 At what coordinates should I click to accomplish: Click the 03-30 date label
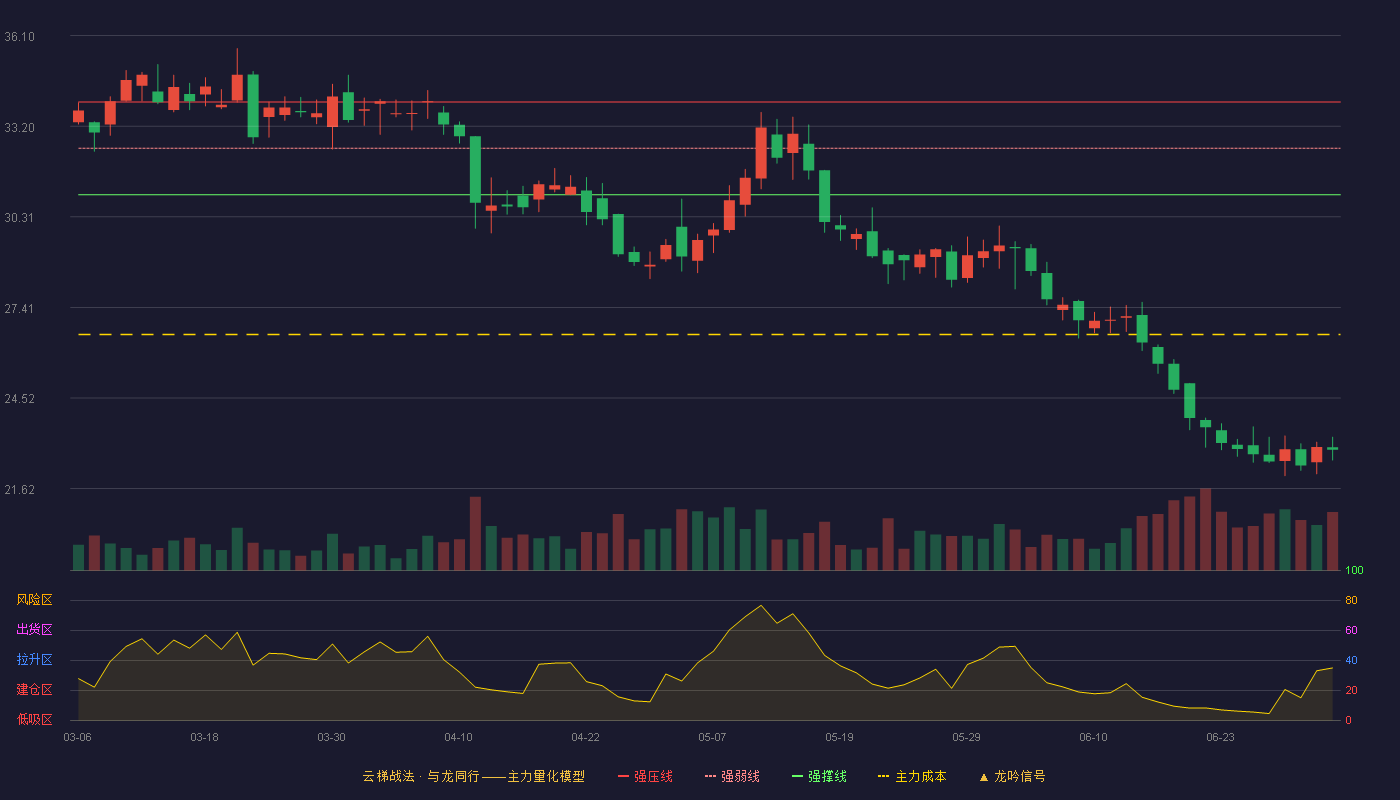tap(331, 737)
